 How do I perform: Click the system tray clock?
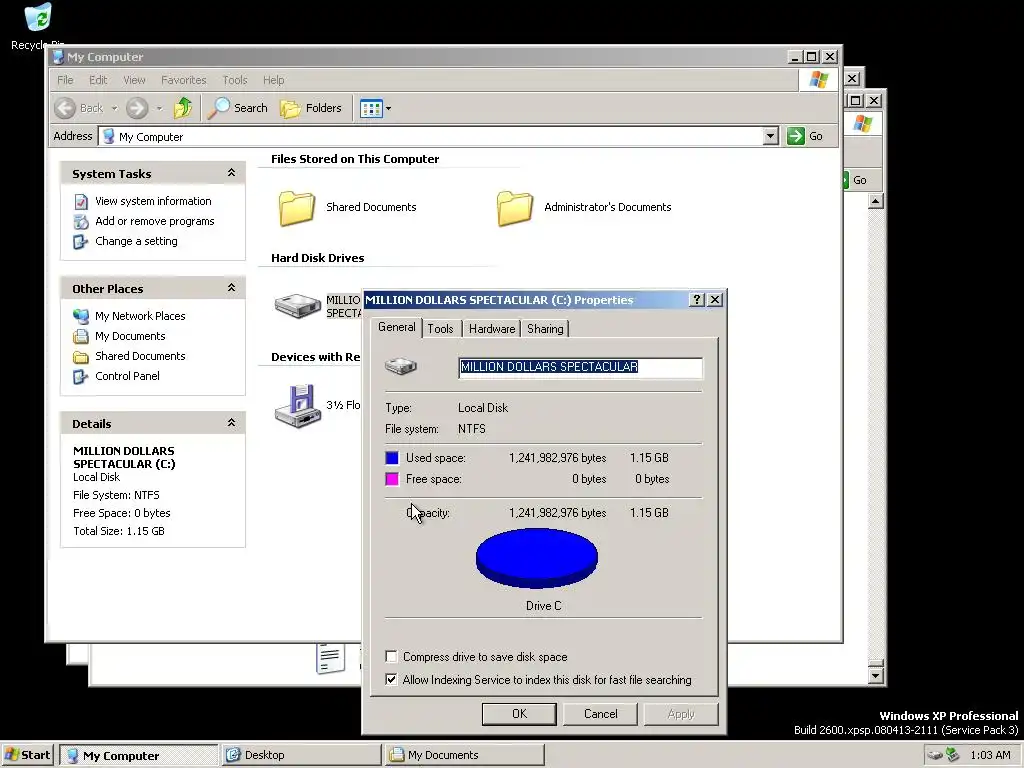(990, 755)
